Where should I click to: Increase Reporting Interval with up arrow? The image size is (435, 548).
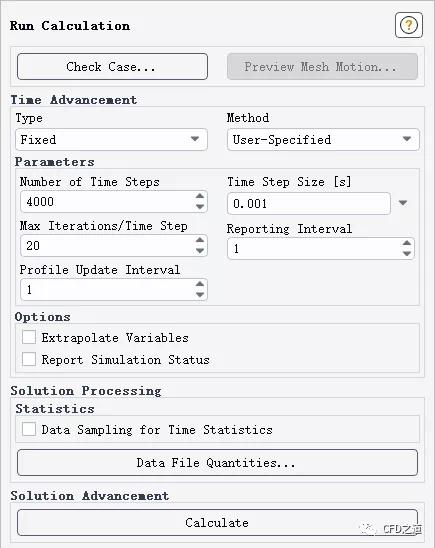tap(407, 243)
